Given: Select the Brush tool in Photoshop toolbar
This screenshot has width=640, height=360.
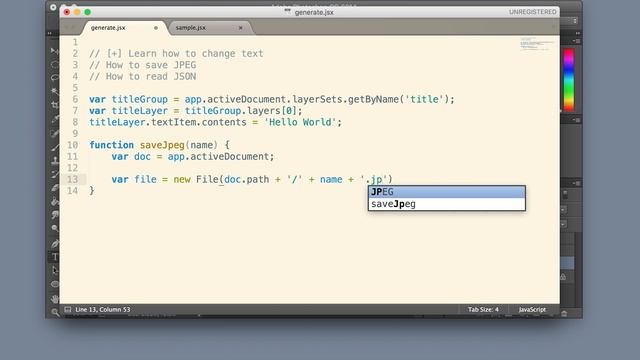Looking at the screenshot, I should click(54, 147).
